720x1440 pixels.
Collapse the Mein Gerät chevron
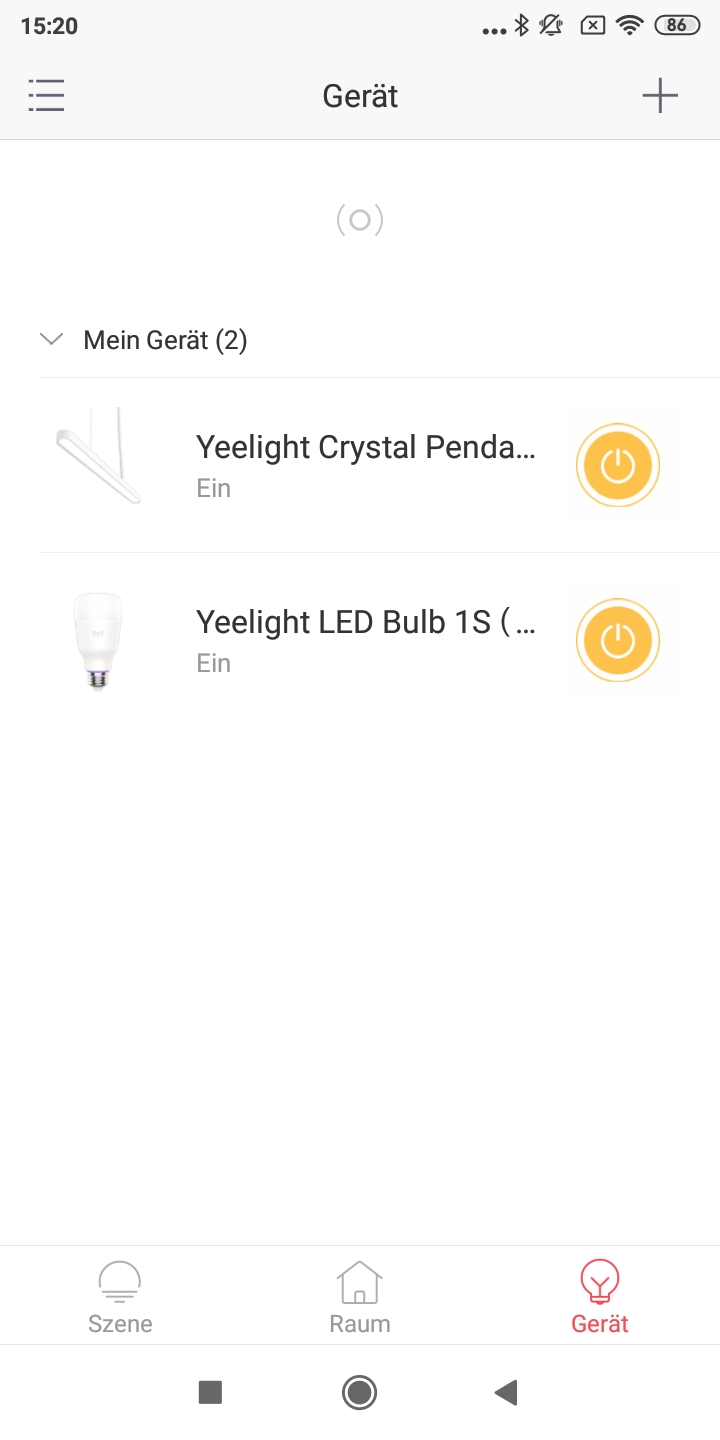(x=51, y=340)
